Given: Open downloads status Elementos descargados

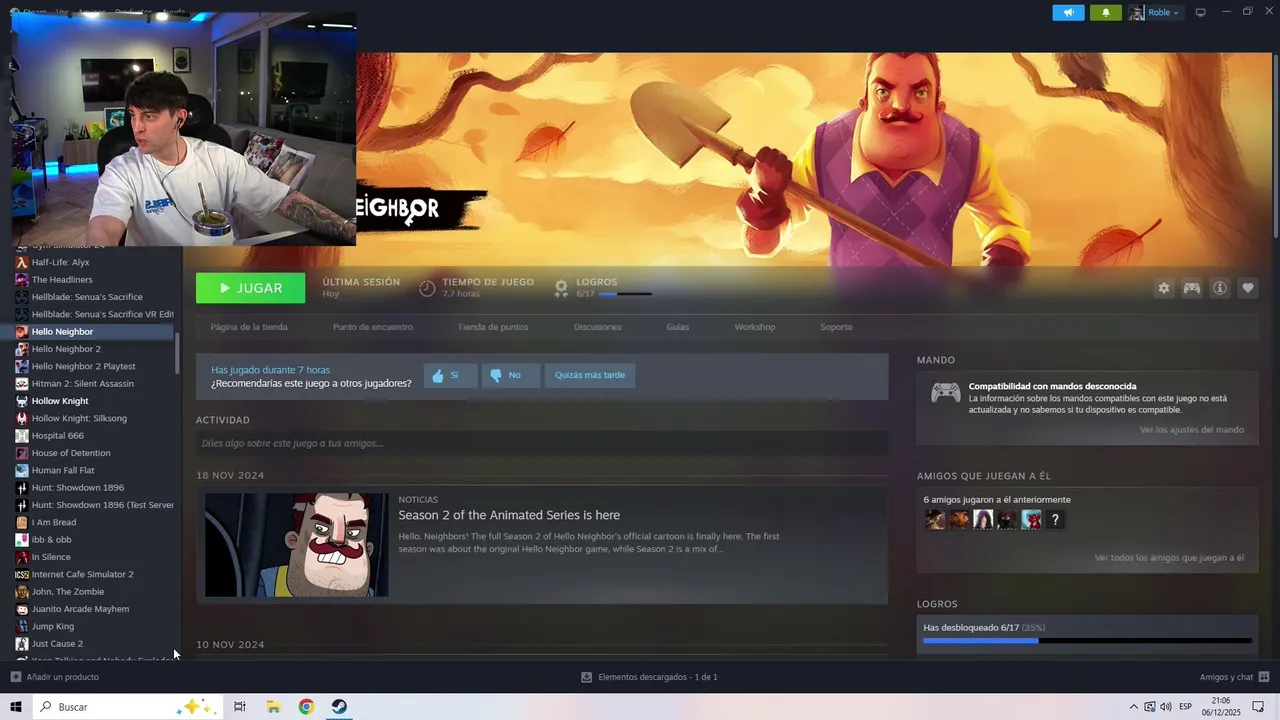Looking at the screenshot, I should [x=649, y=677].
